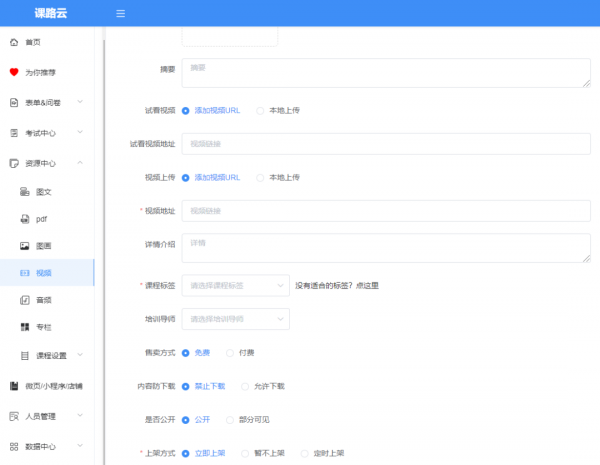600x465 pixels.
Task: Click the 表单&问卷 form icon
Action: click(x=14, y=103)
